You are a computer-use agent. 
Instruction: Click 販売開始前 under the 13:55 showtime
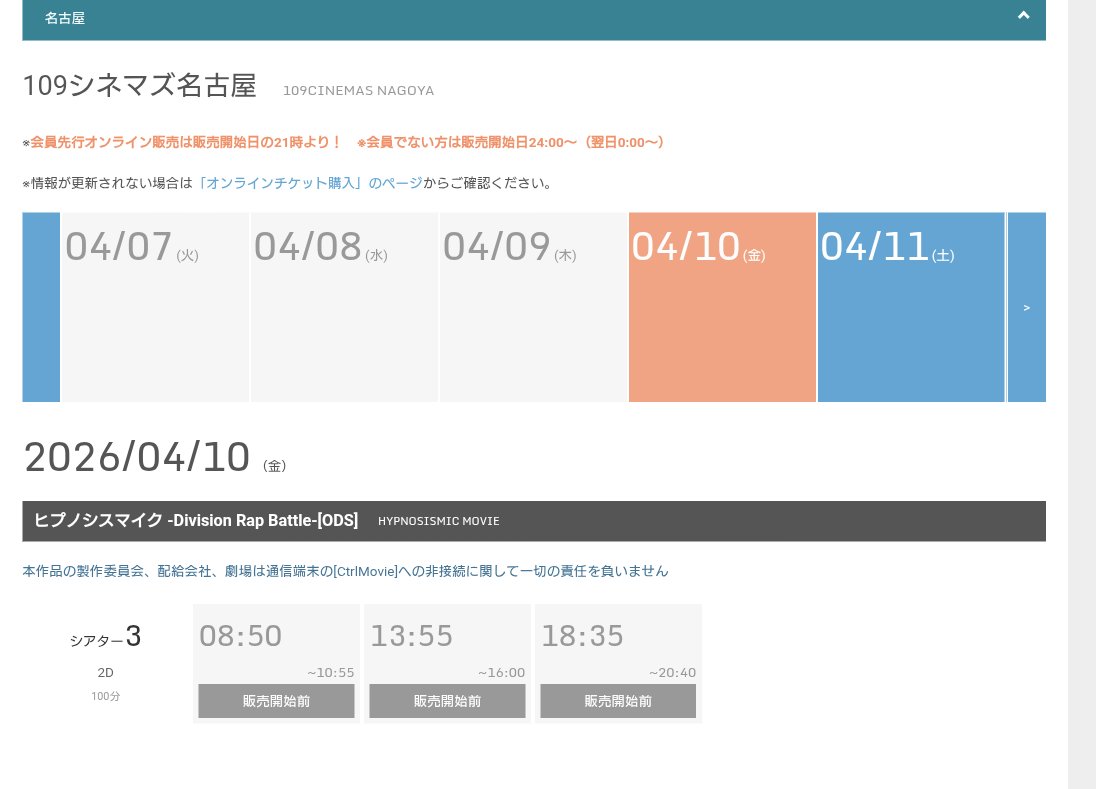[447, 701]
